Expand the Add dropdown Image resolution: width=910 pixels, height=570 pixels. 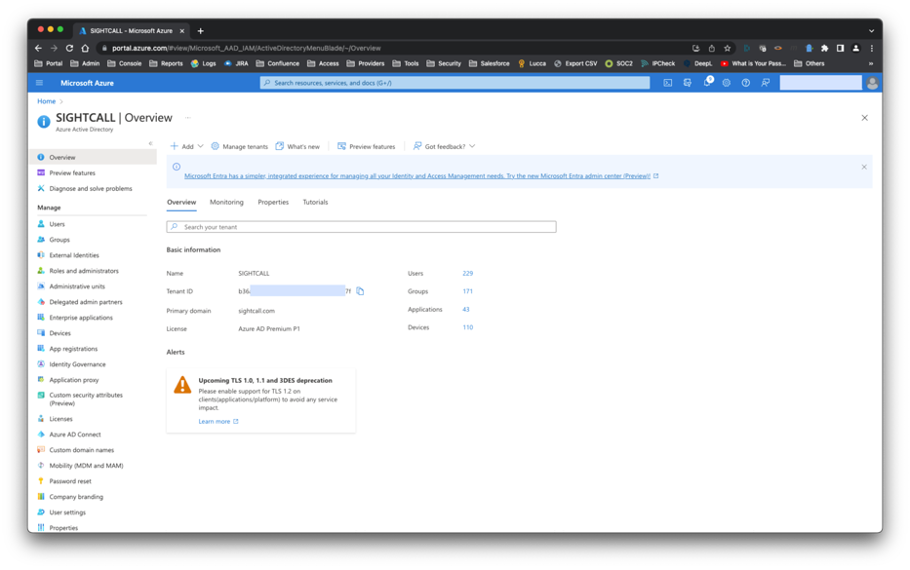[x=186, y=146]
